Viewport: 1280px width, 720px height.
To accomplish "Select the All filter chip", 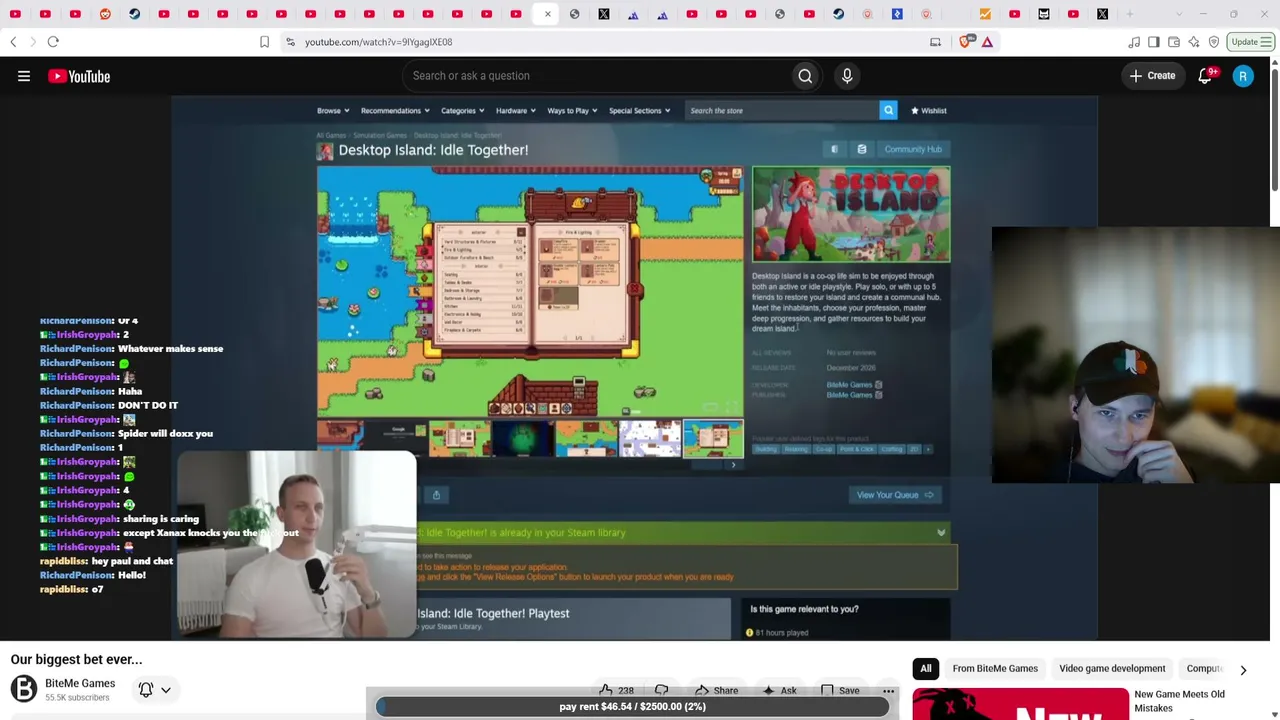I will click(x=926, y=669).
